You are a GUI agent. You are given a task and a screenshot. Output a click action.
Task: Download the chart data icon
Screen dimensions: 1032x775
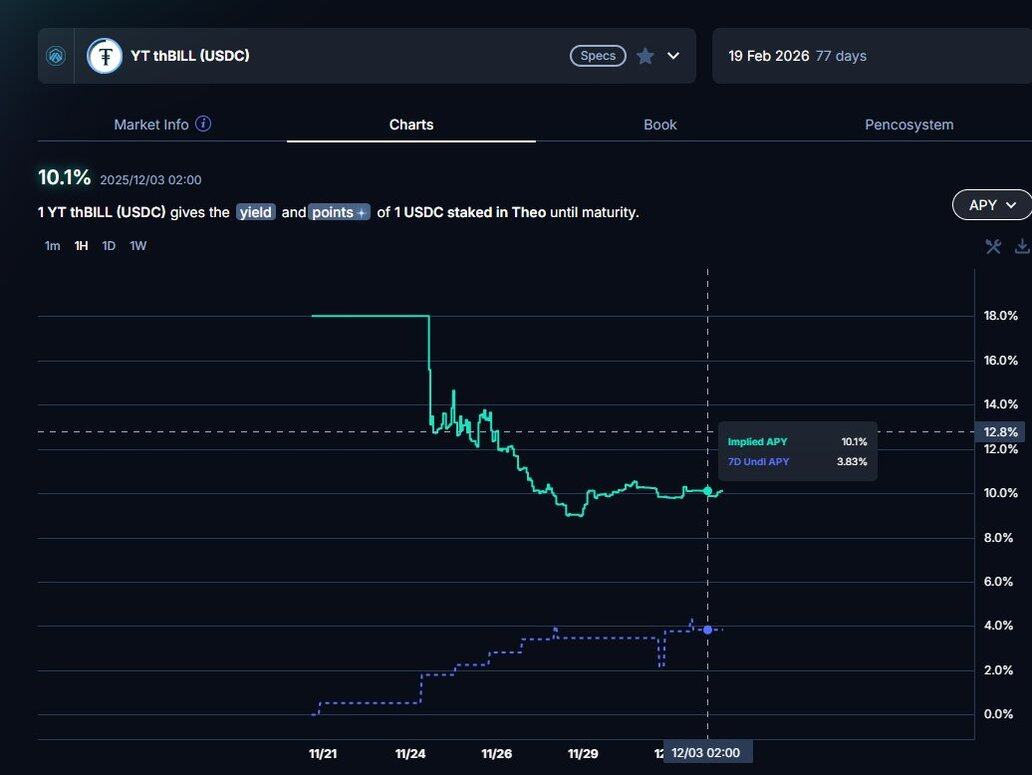coord(1022,246)
